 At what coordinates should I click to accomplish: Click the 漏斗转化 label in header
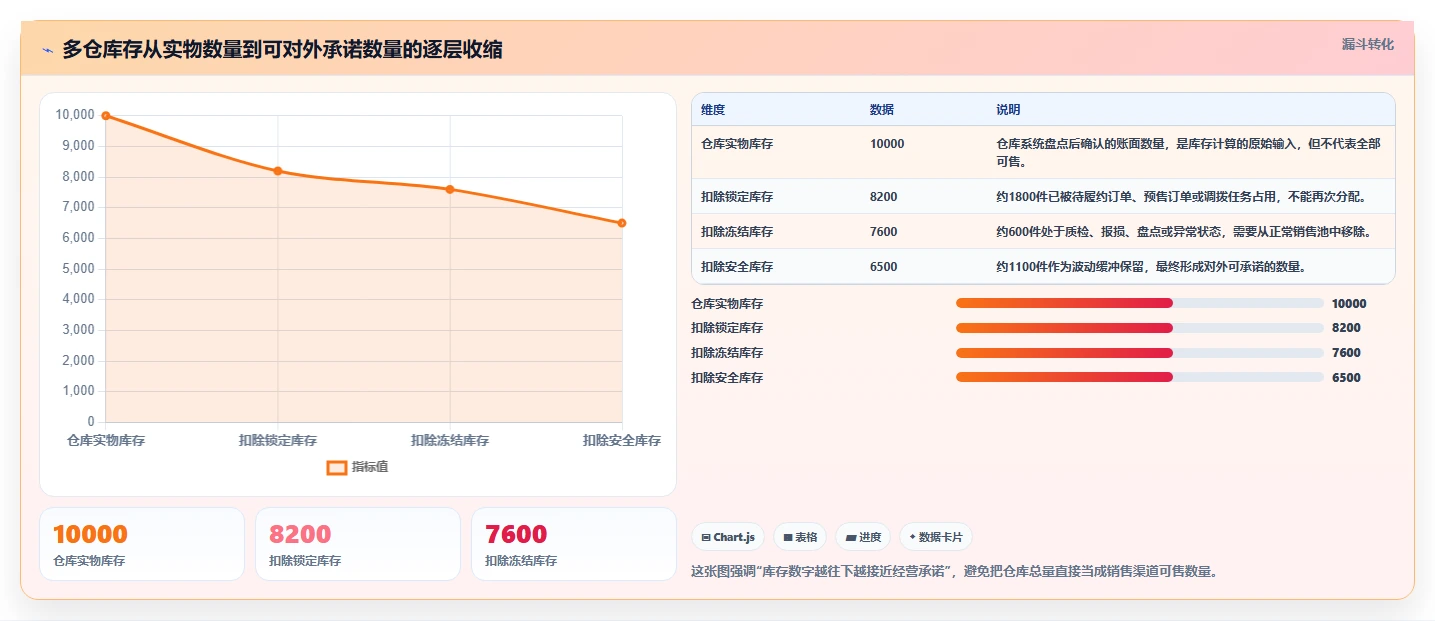click(x=1367, y=44)
